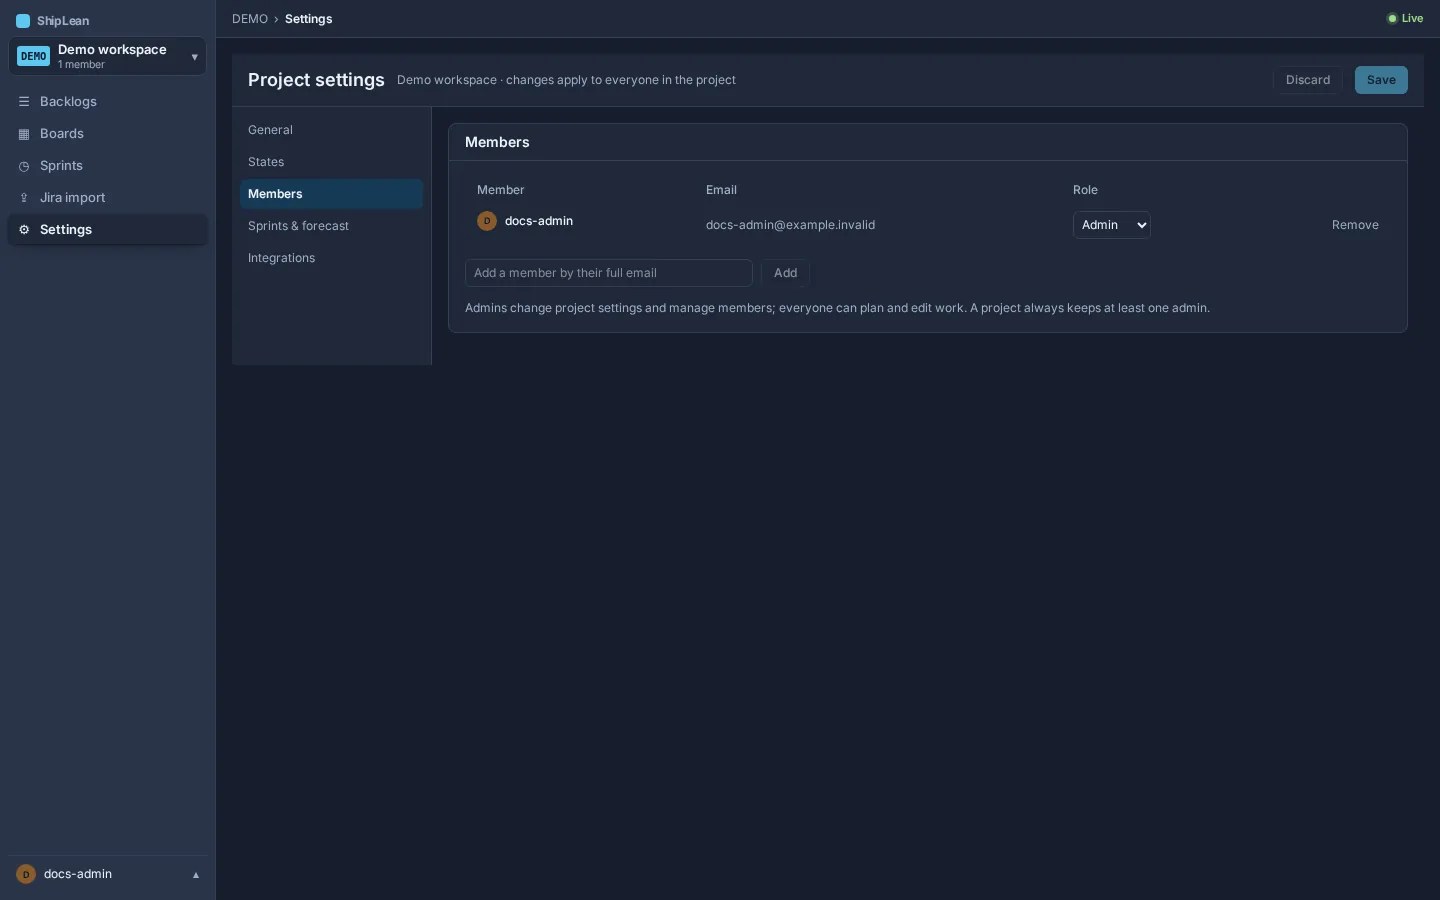1440x900 pixels.
Task: Click the Email column header
Action: (721, 190)
